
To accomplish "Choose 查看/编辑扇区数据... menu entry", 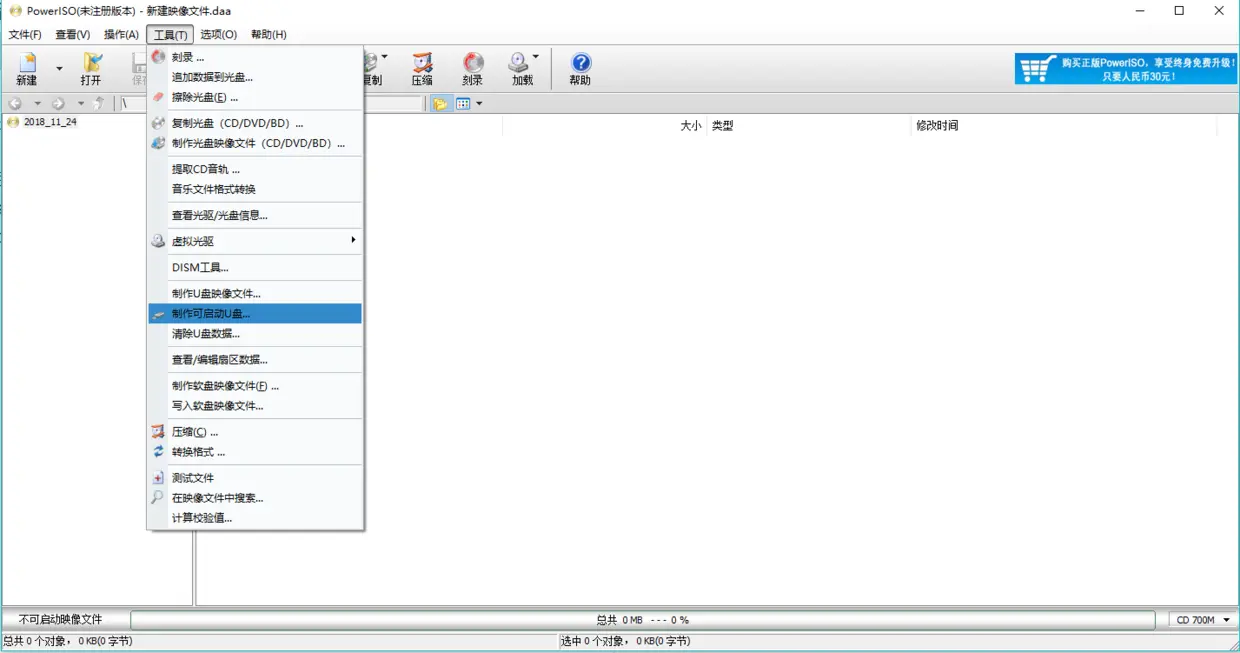I will [x=255, y=359].
